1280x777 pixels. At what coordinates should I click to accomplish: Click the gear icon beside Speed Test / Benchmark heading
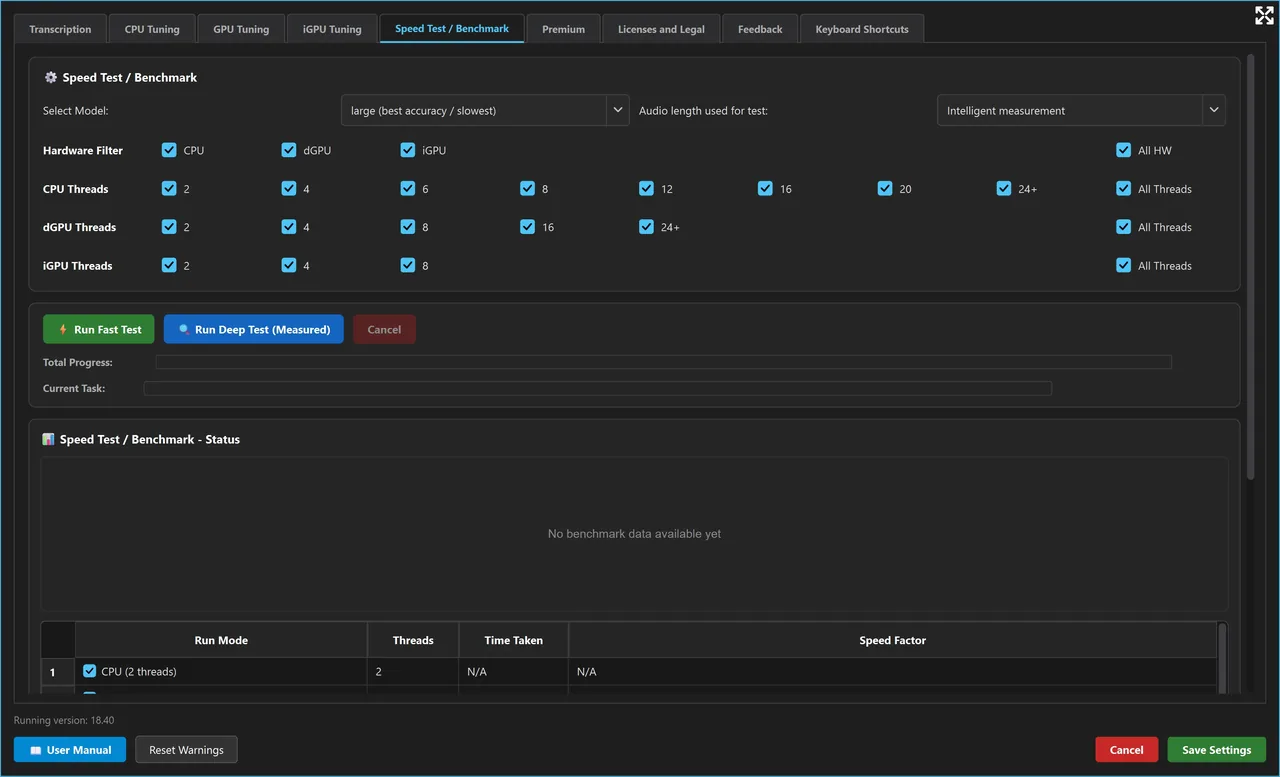click(x=51, y=77)
